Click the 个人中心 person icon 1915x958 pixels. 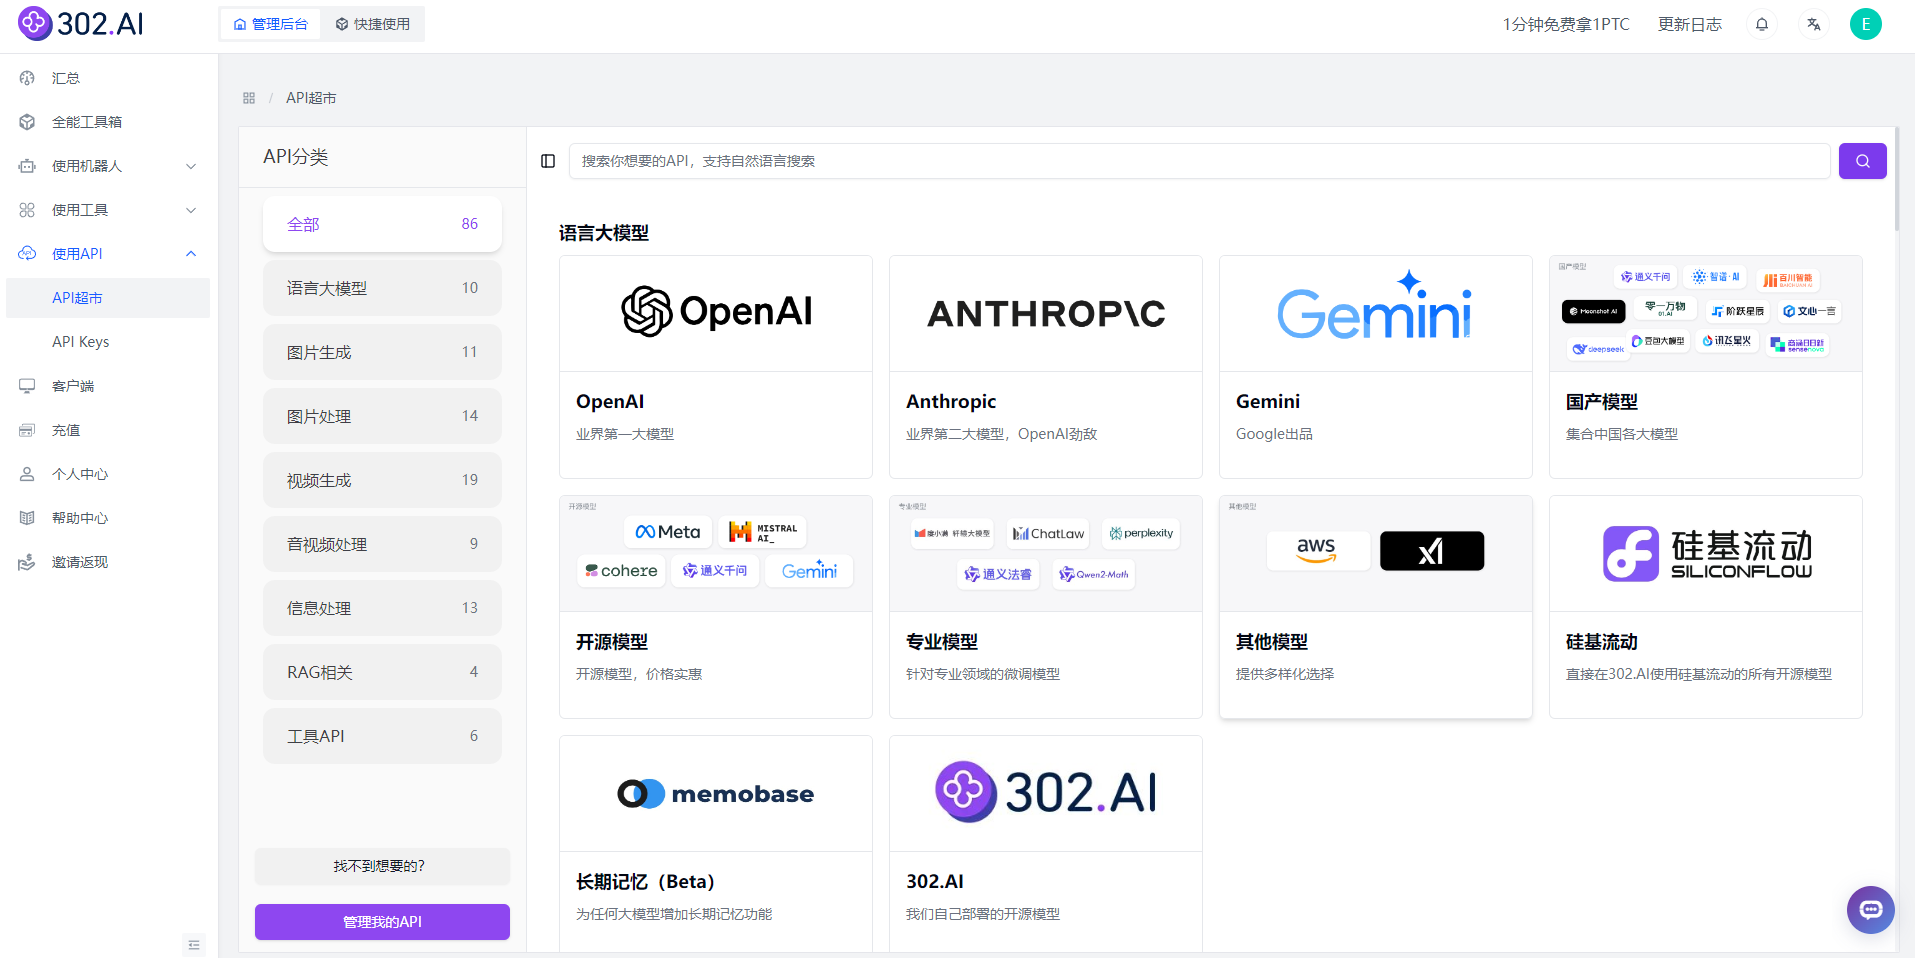point(27,474)
